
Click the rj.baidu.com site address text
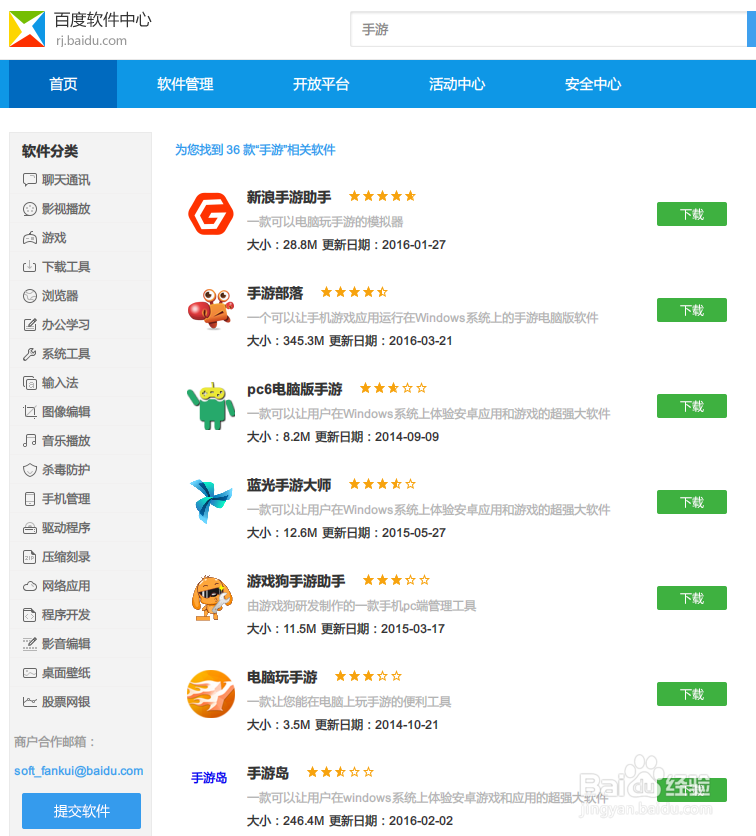coord(91,41)
